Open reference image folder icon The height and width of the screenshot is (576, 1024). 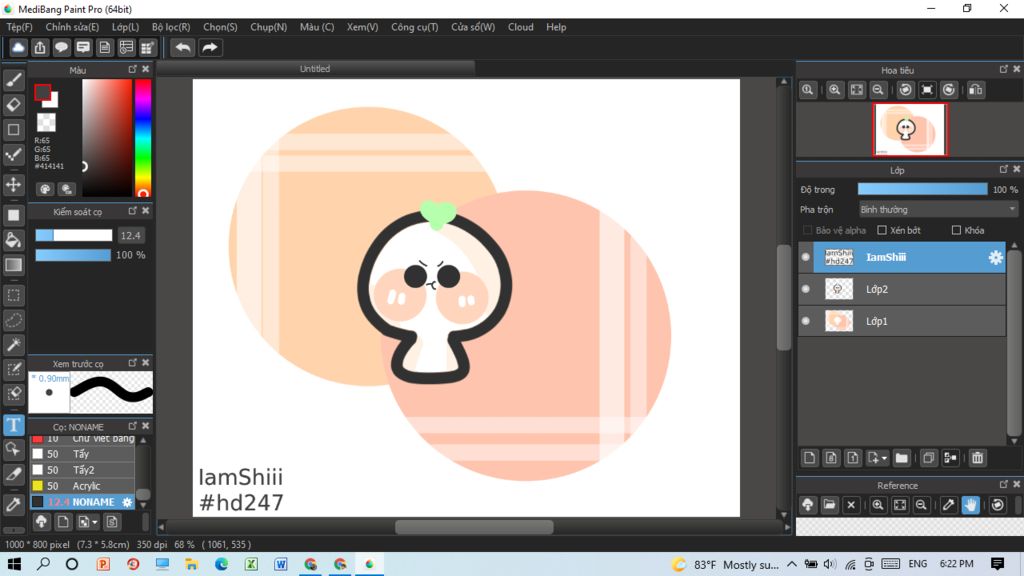tap(829, 505)
